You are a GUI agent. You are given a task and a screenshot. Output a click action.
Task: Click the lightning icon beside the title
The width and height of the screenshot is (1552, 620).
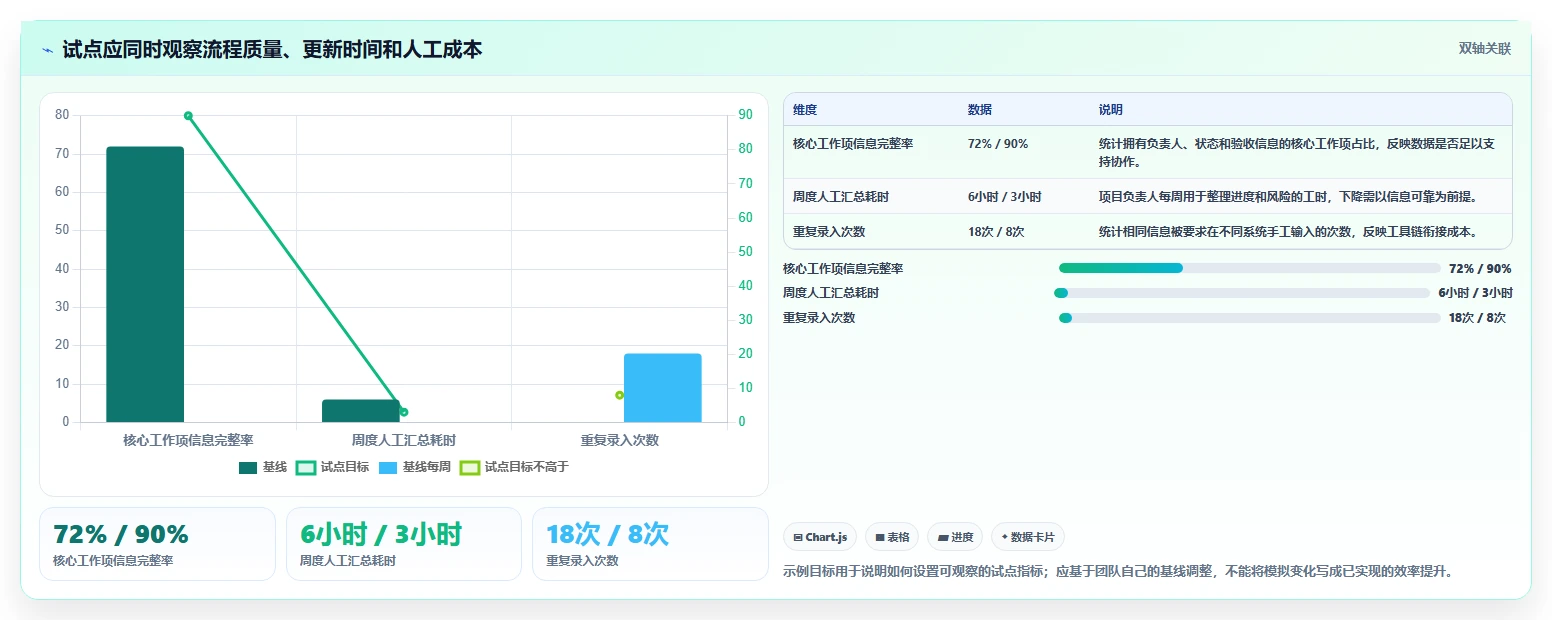pos(48,49)
